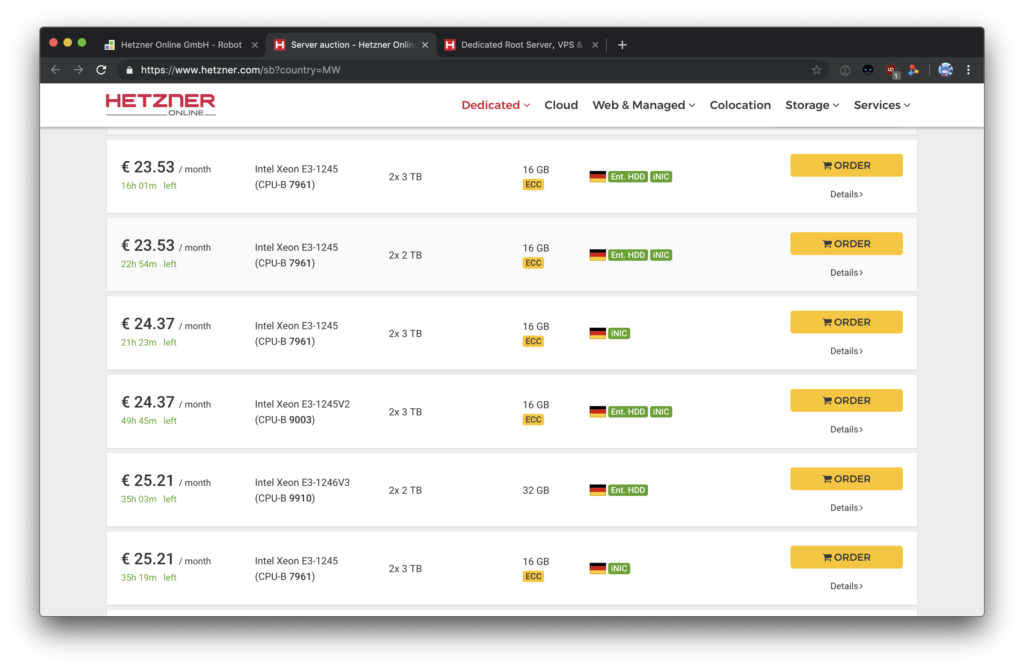The height and width of the screenshot is (669, 1024).
Task: Order the Xeon E3-1246V3 server
Action: (x=846, y=479)
